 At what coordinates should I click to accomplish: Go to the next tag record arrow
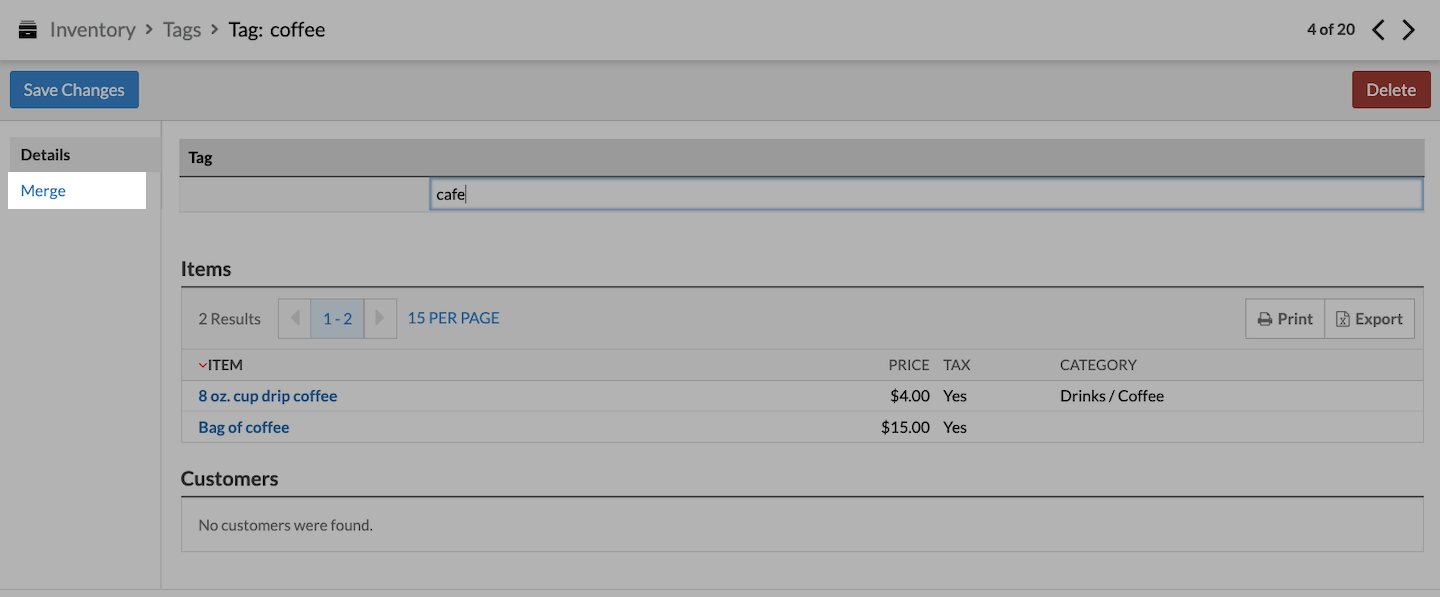click(1409, 30)
